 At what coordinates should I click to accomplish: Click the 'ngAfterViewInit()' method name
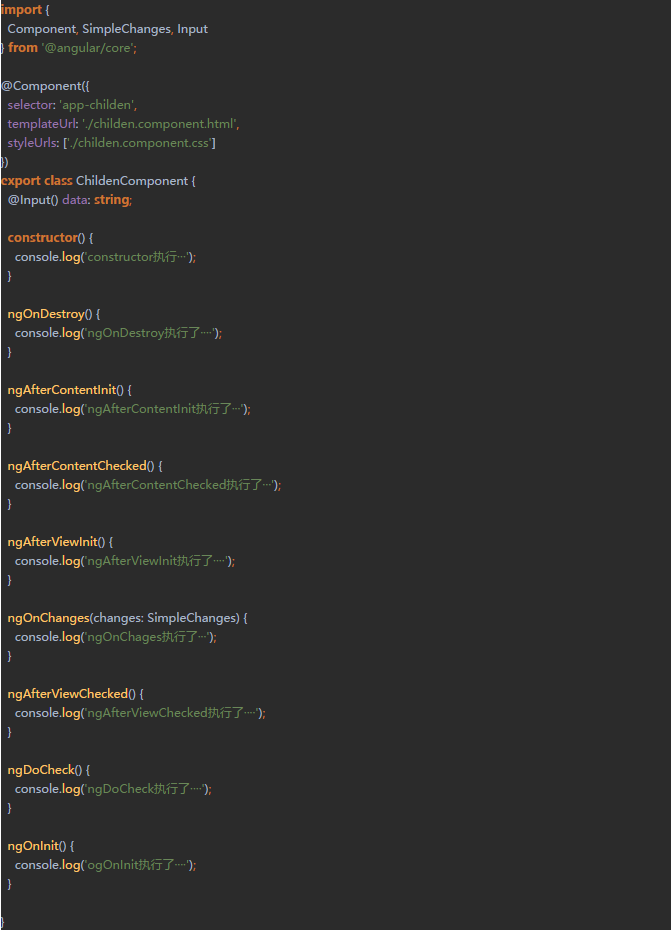click(56, 542)
